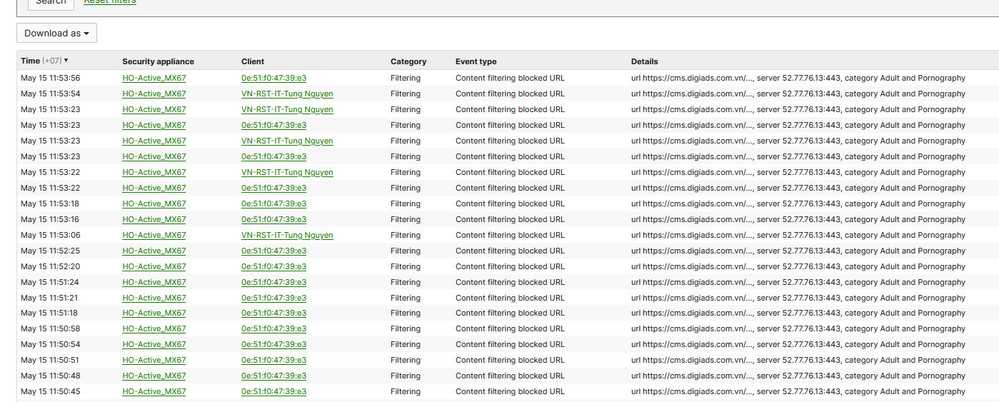Open HO-Active_MX67 in the 11:53:18 row
The image size is (999, 402).
tap(153, 203)
